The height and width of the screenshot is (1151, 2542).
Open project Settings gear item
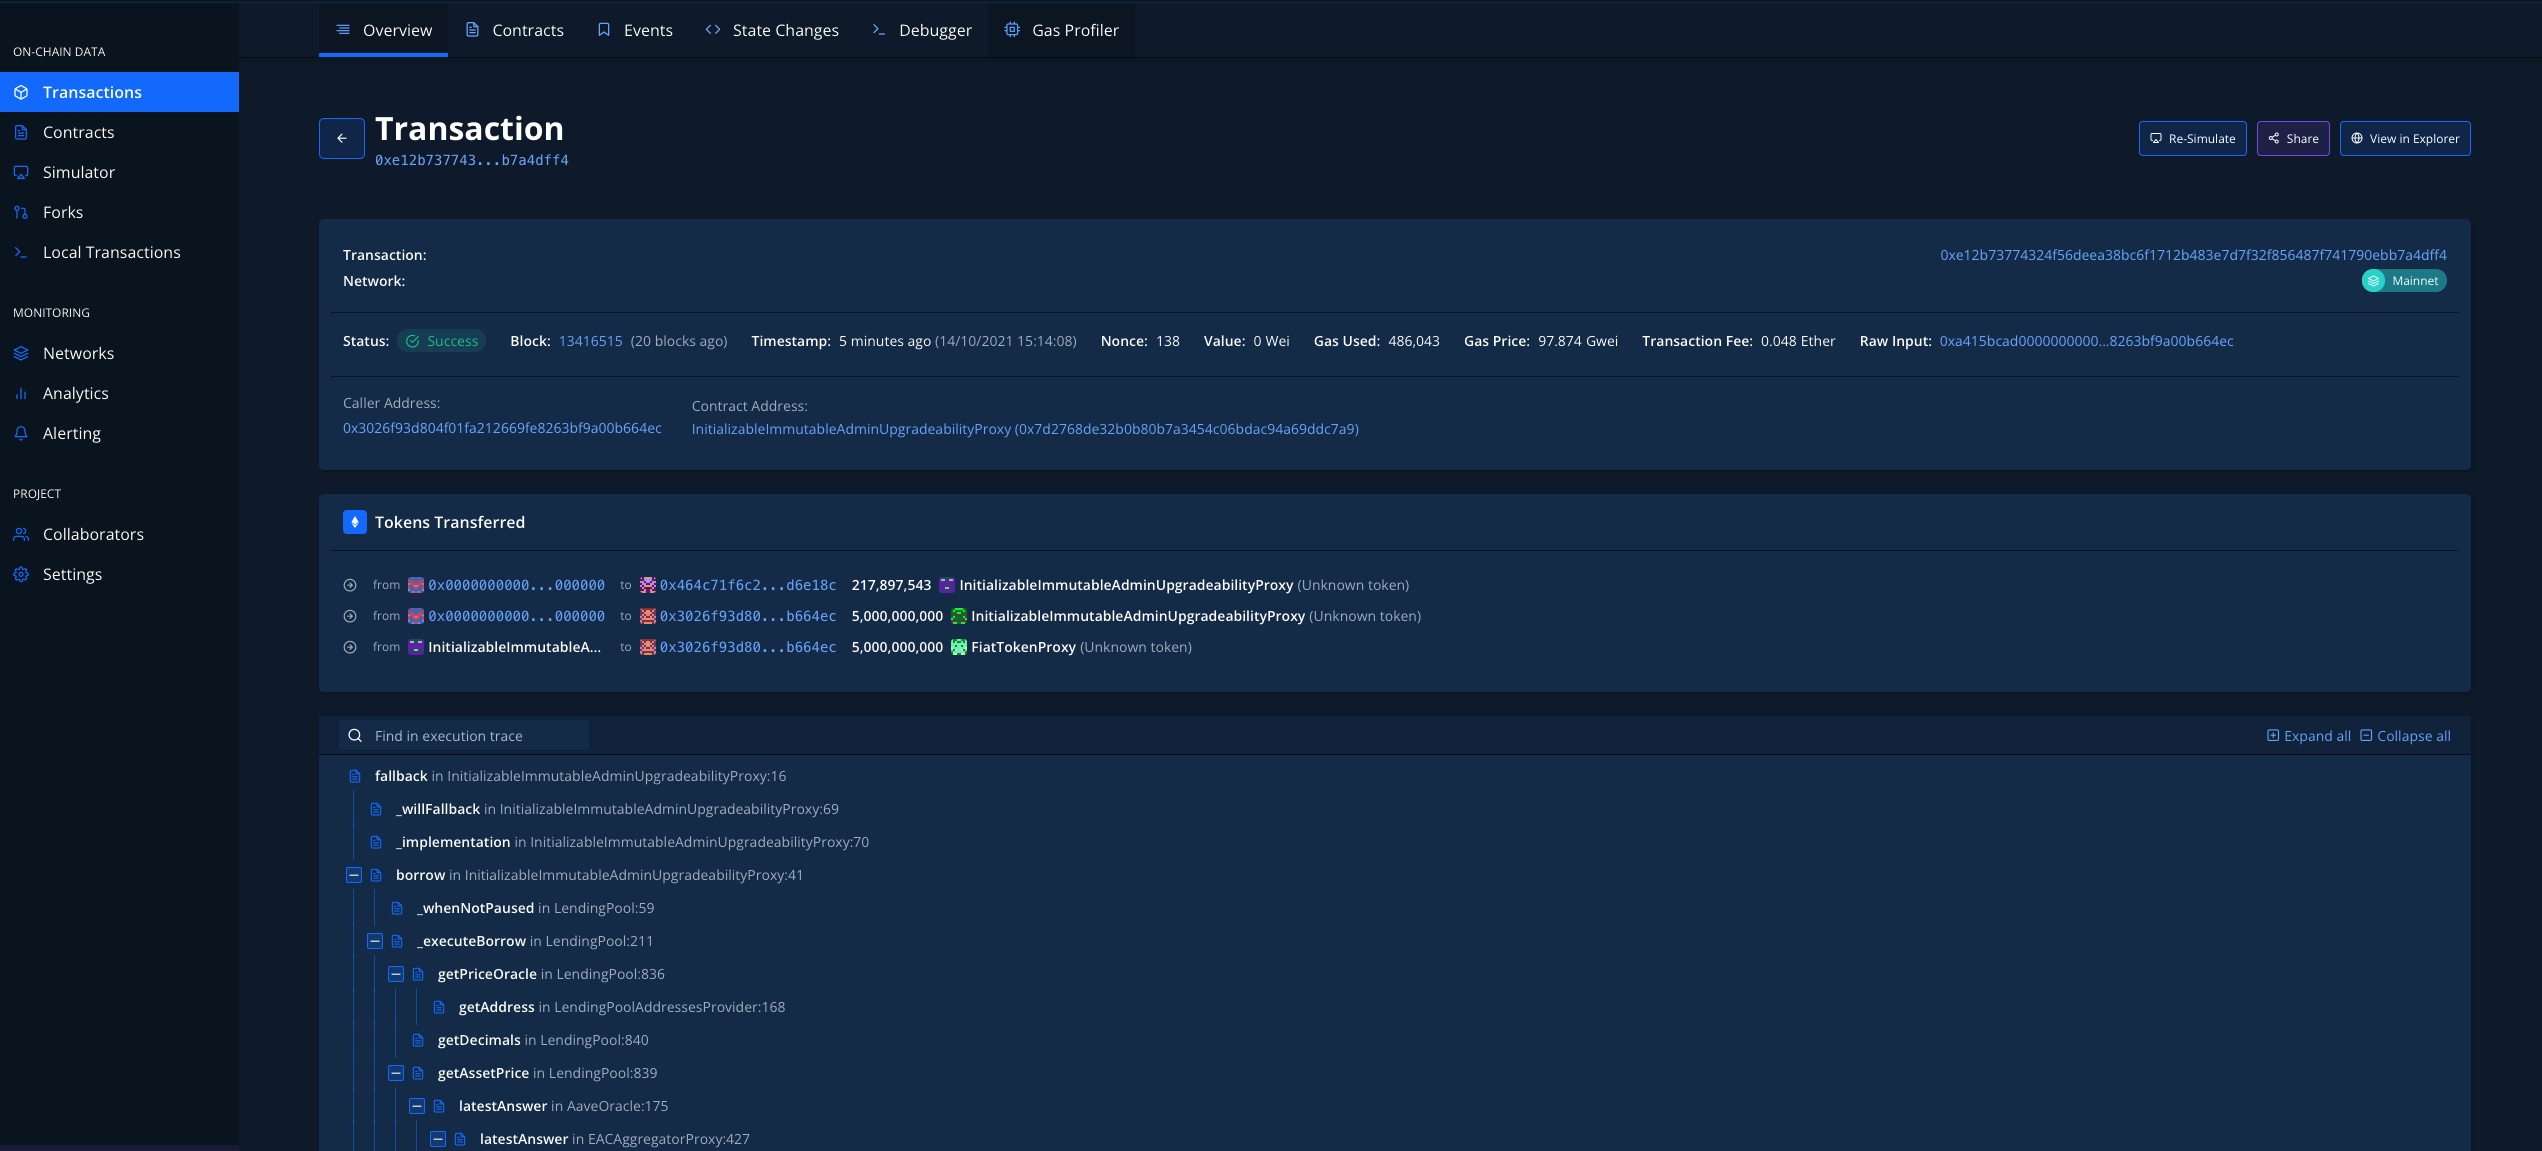point(72,574)
